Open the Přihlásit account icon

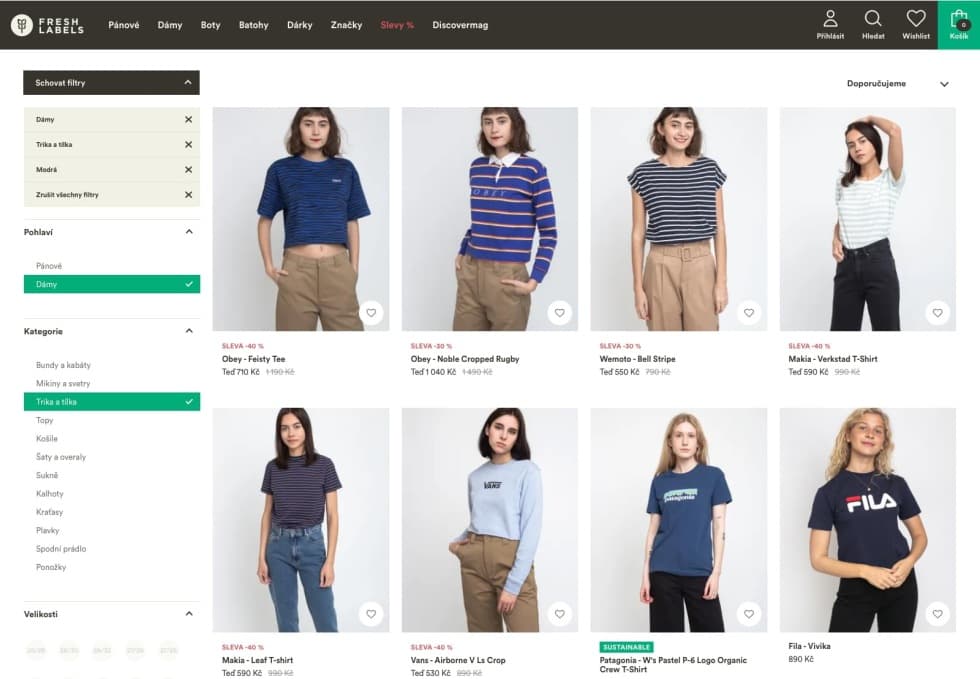tap(830, 25)
